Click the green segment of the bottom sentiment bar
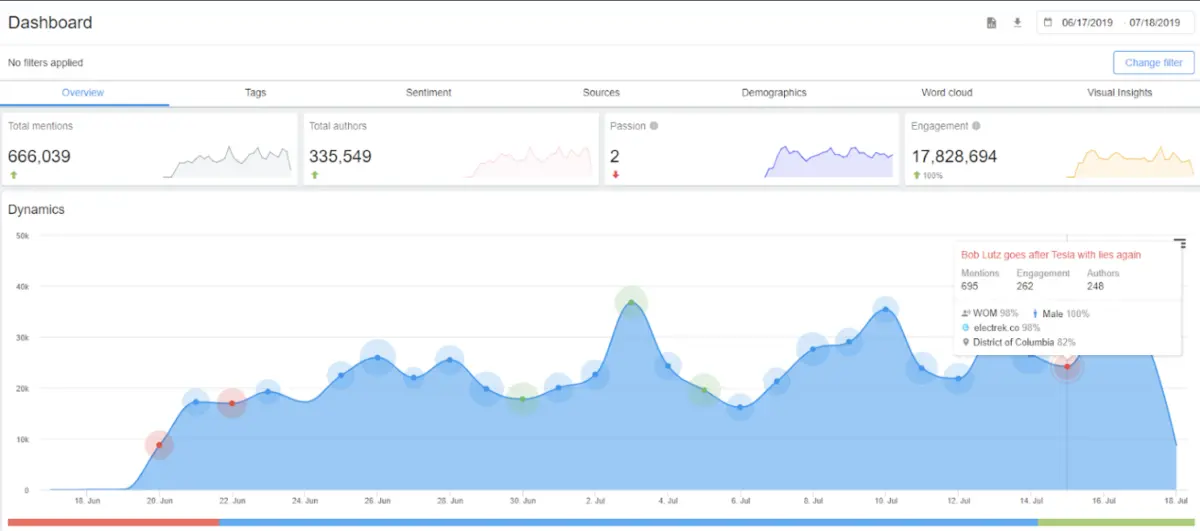The width and height of the screenshot is (1200, 531). pyautogui.click(x=1118, y=522)
